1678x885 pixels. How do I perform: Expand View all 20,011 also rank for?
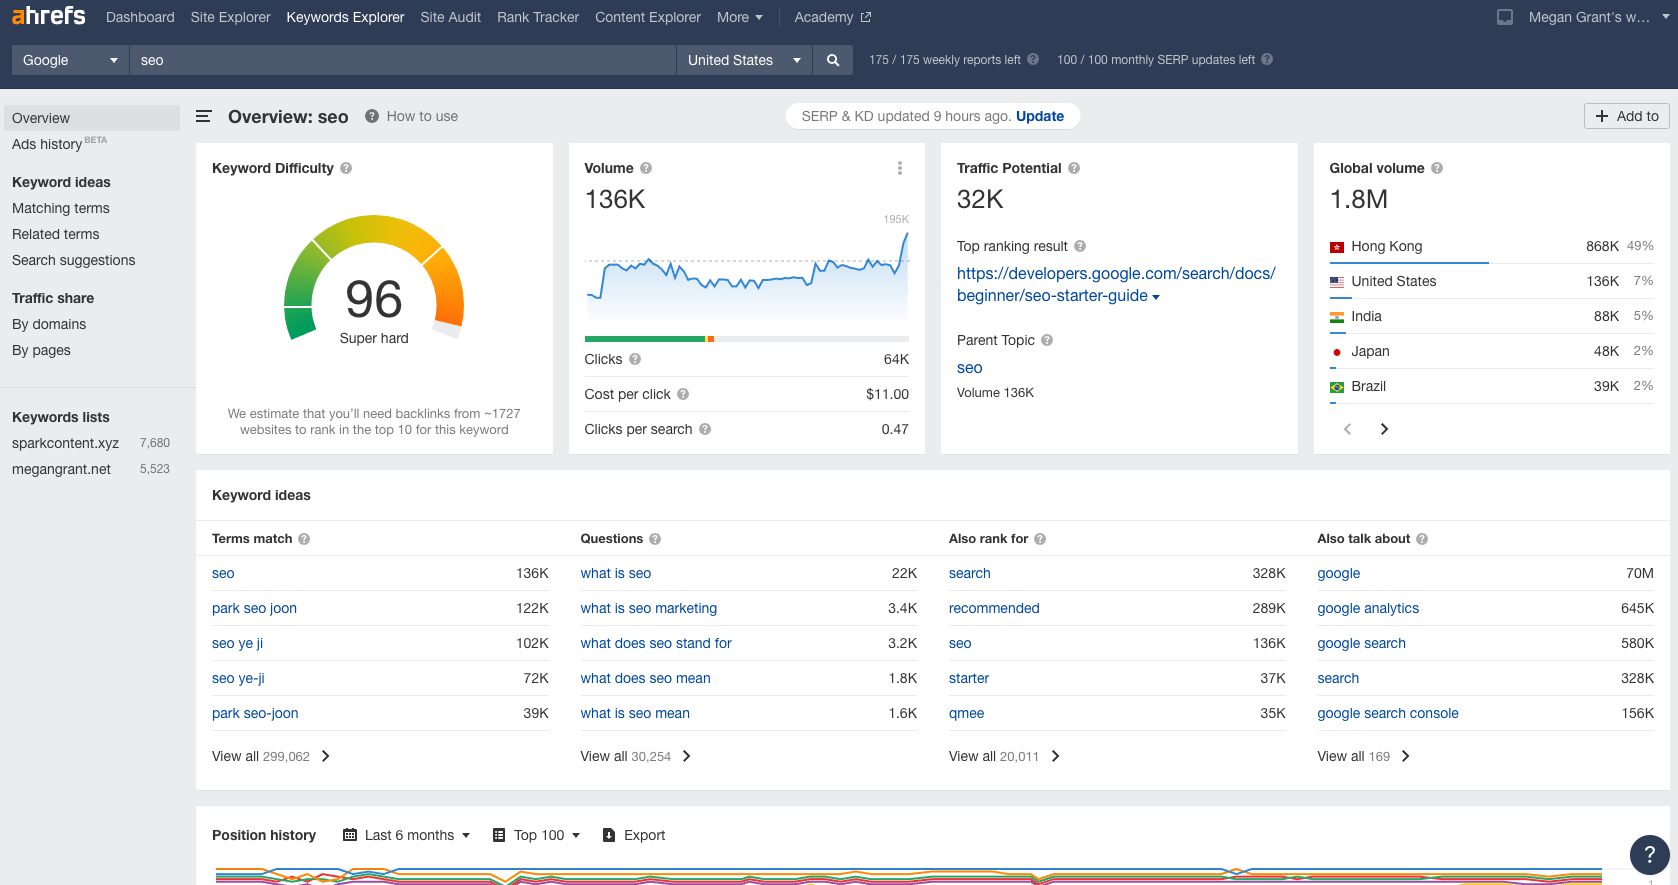1004,756
